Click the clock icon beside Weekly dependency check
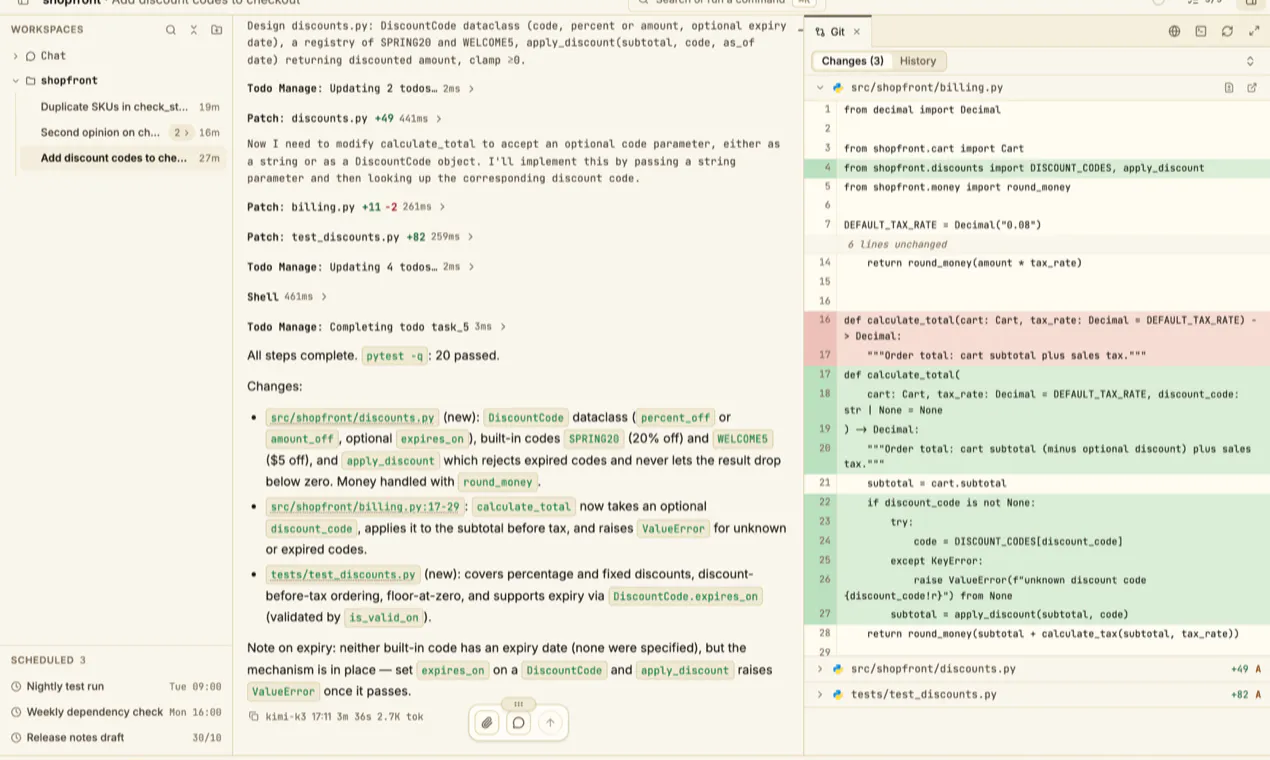The height and width of the screenshot is (760, 1270). [16, 712]
